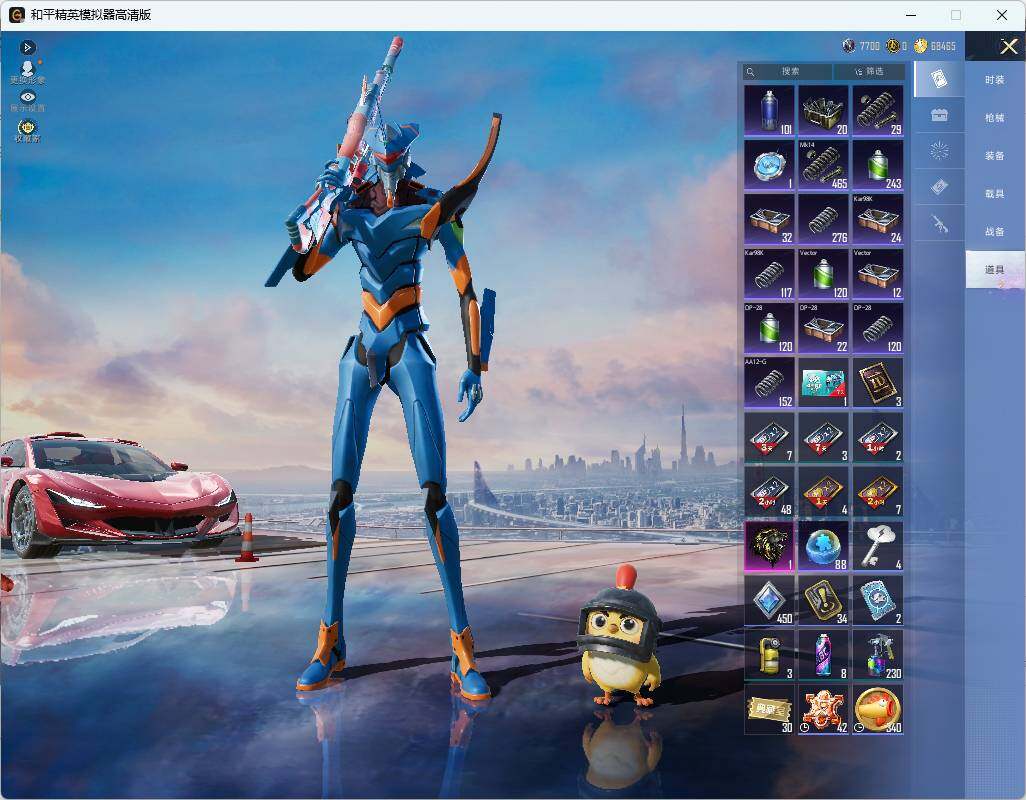Select the supply crate sub-category tab
This screenshot has width=1026, height=800.
939,116
